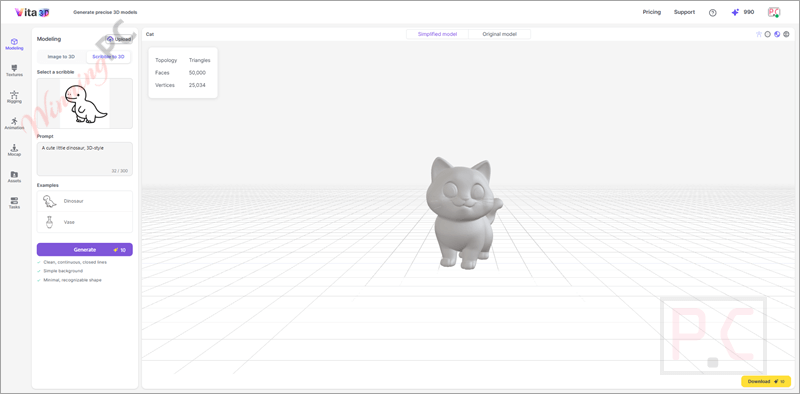Click the model name Cat label
The image size is (800, 394).
150,34
